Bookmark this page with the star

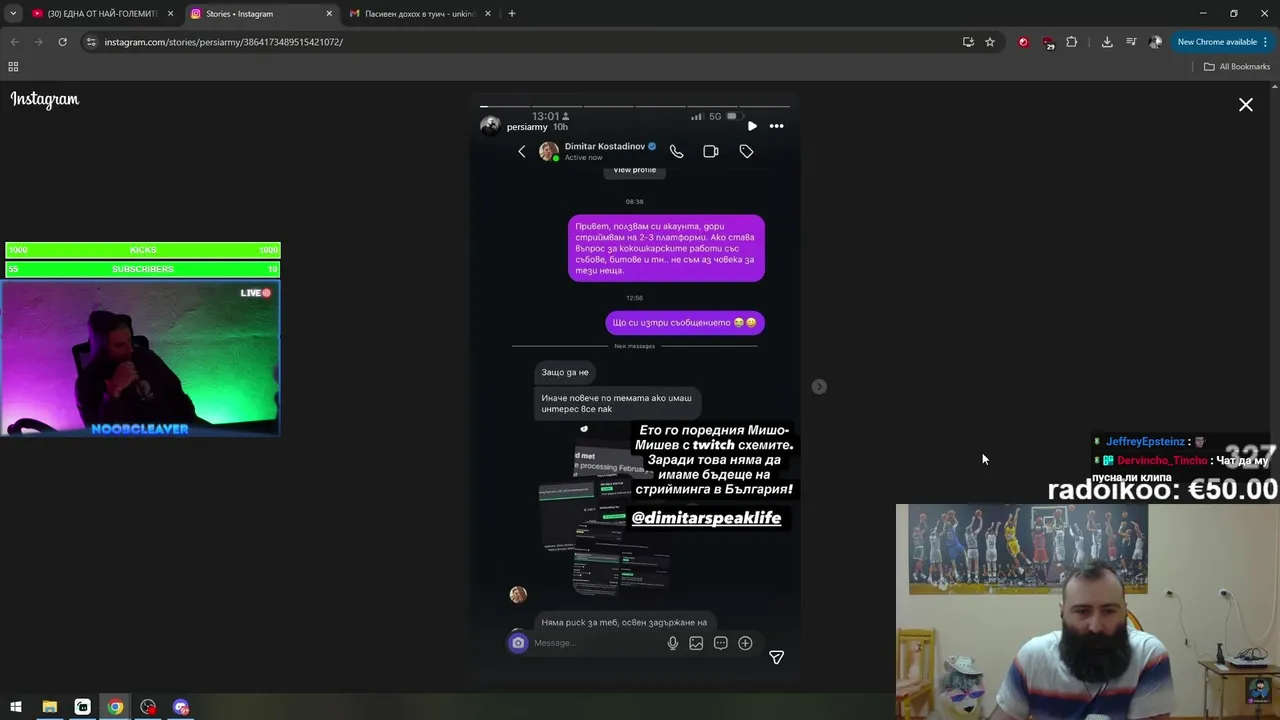point(990,42)
